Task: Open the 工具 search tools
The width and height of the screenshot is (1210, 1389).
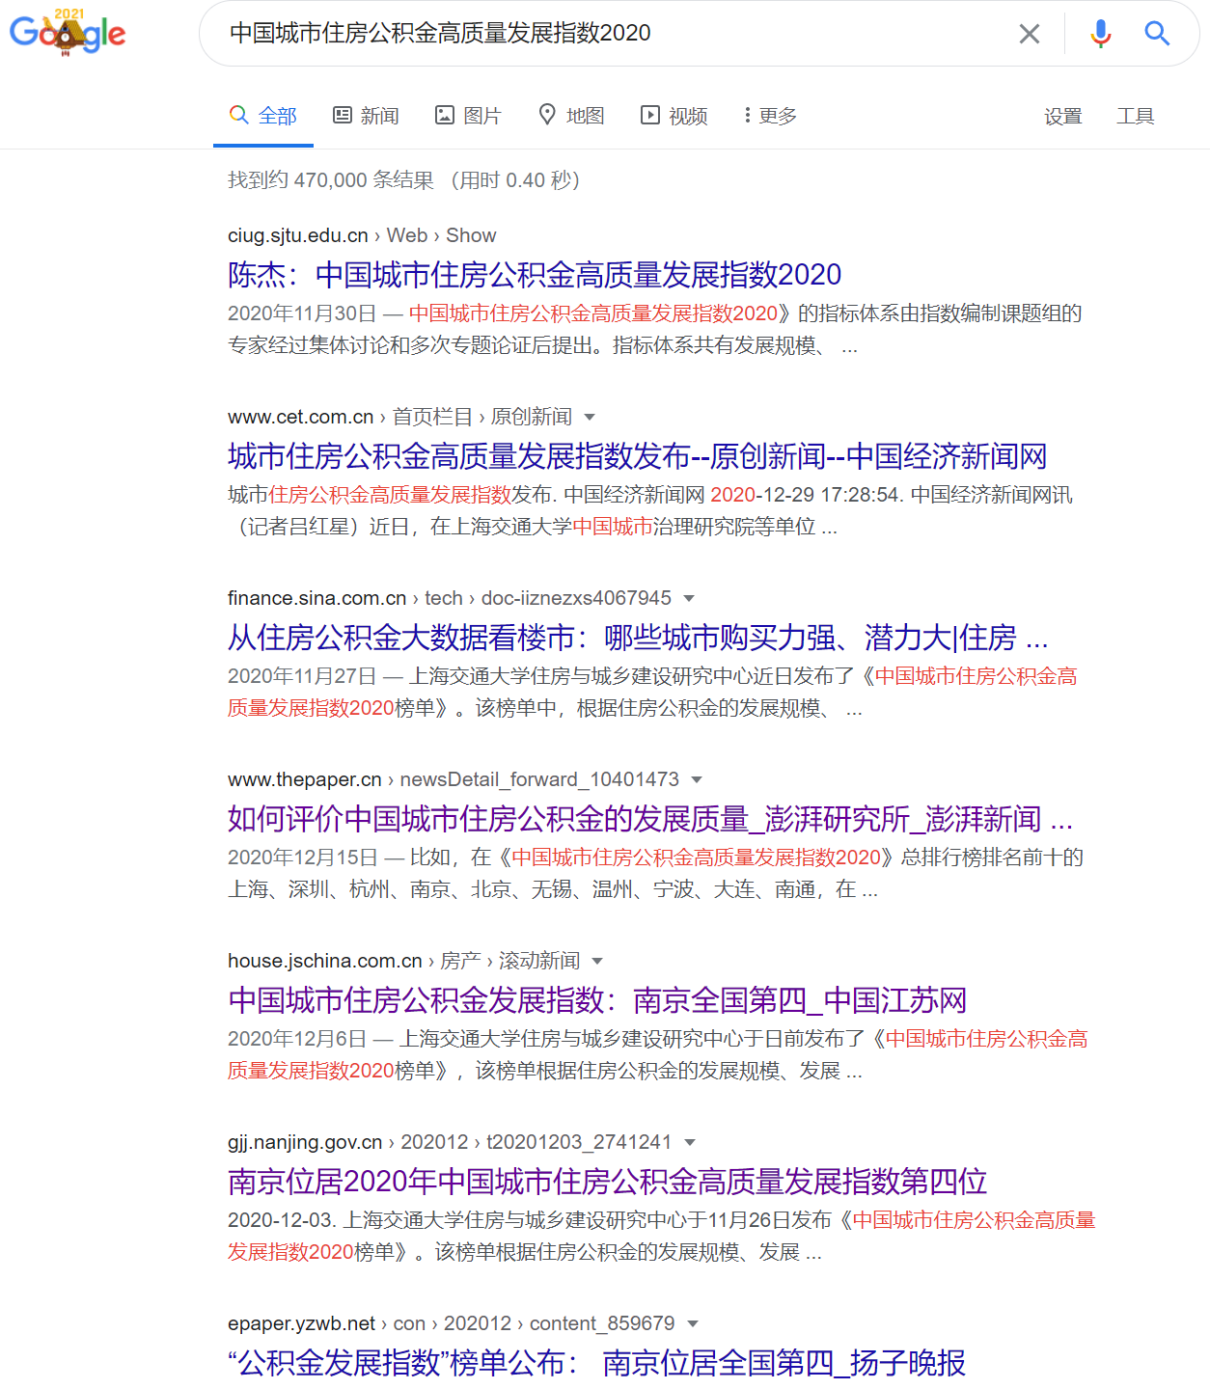Action: click(x=1135, y=116)
